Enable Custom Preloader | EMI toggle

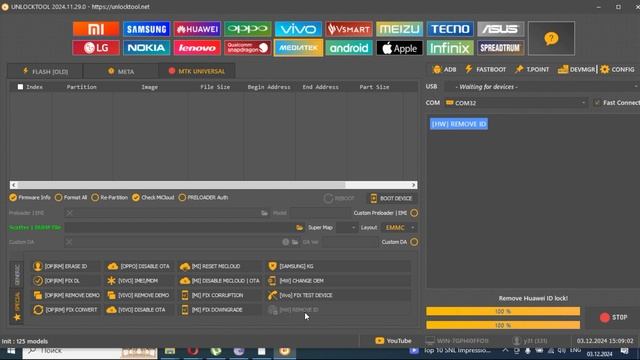coord(414,213)
